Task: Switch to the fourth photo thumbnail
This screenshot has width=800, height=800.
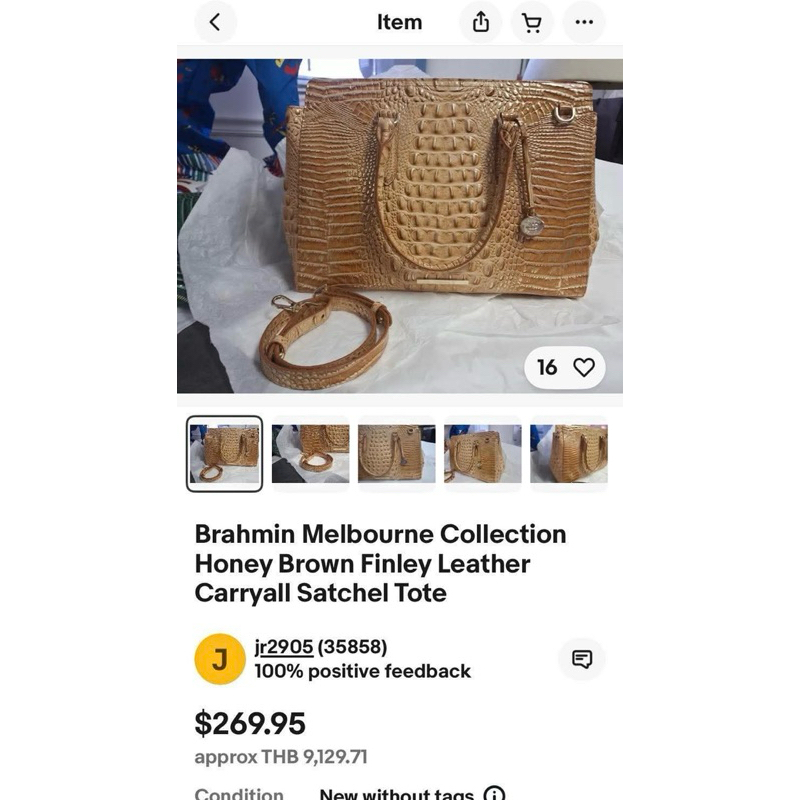Action: tap(483, 454)
